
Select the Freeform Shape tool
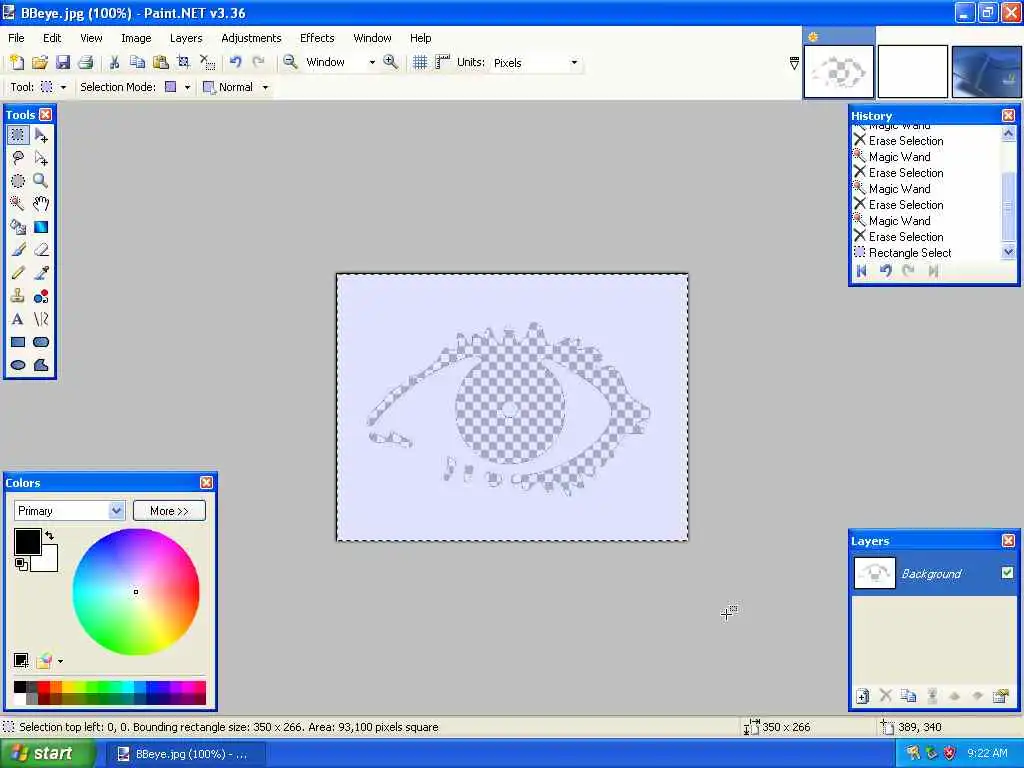click(41, 365)
